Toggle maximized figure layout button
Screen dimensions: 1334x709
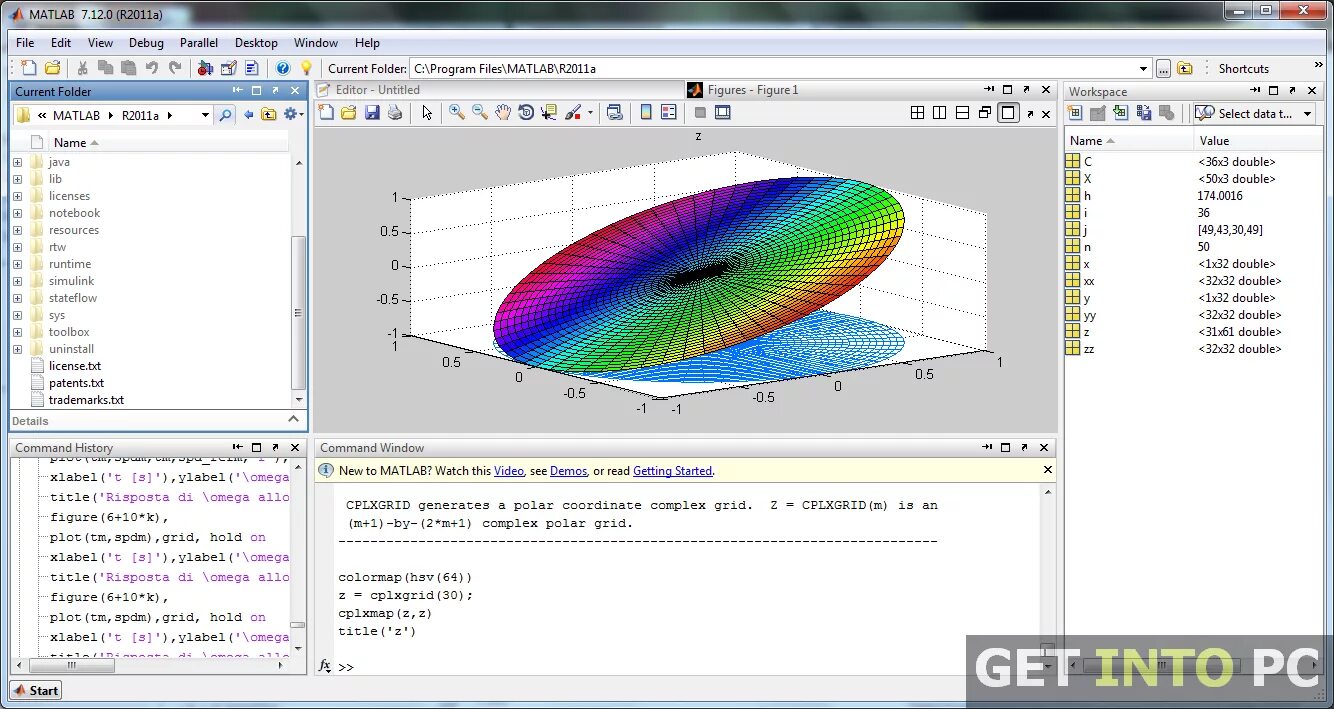(x=1008, y=112)
